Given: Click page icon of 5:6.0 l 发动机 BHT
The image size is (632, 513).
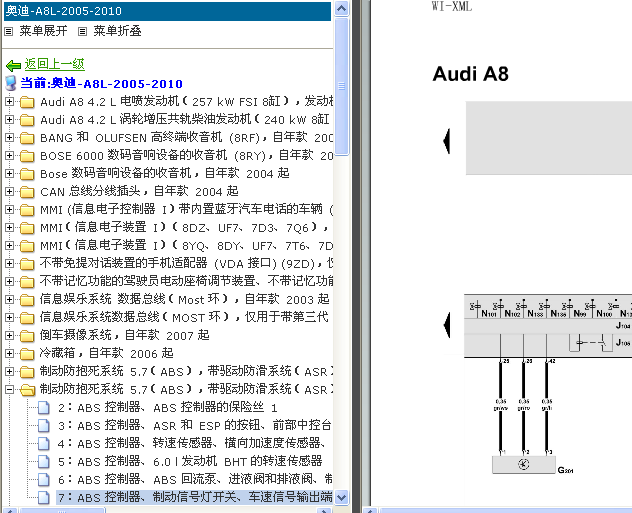Looking at the screenshot, I should tap(44, 461).
